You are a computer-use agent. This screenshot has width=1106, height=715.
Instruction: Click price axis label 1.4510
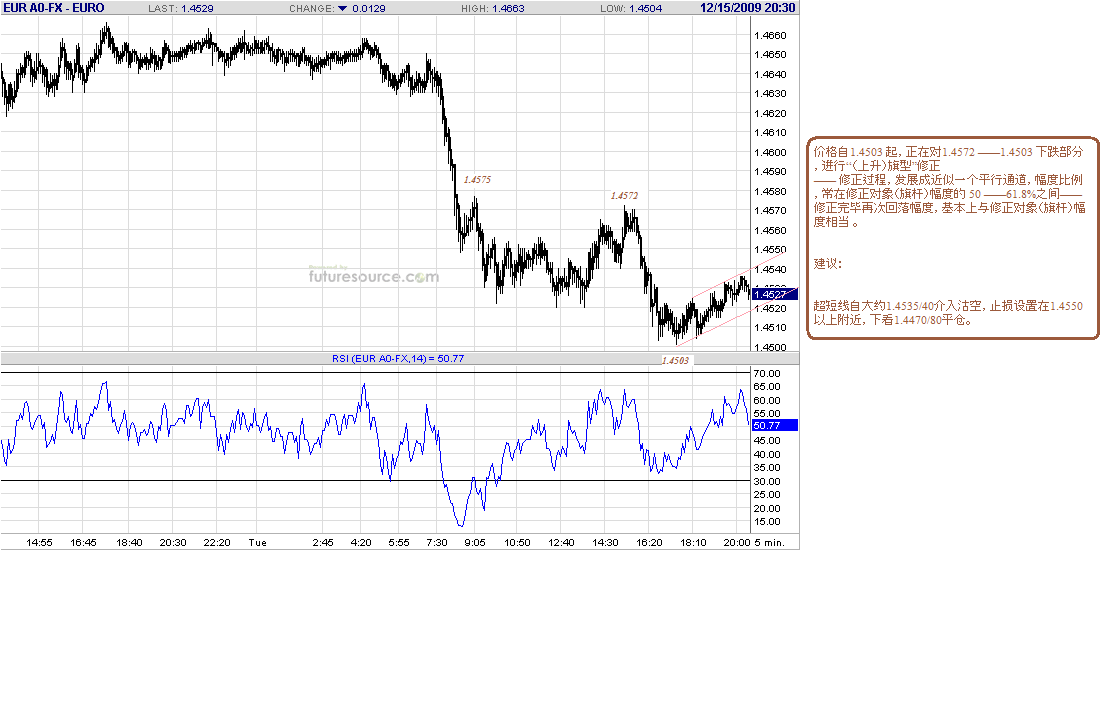770,327
